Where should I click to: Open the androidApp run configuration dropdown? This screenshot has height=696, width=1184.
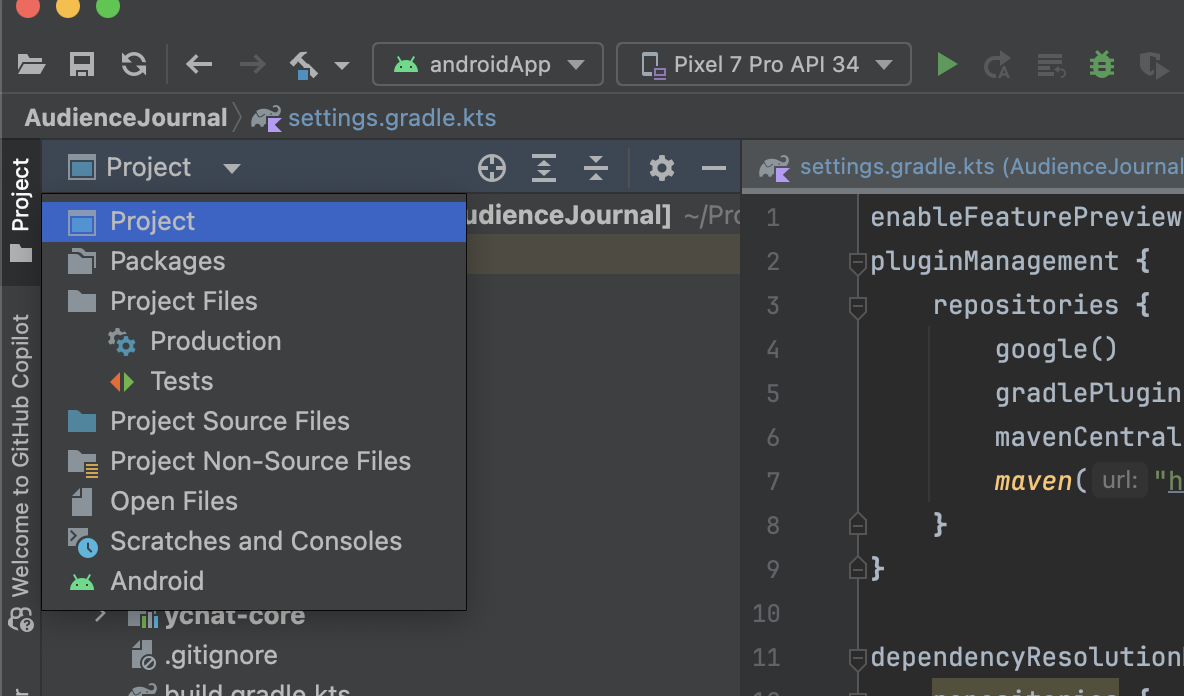[488, 64]
